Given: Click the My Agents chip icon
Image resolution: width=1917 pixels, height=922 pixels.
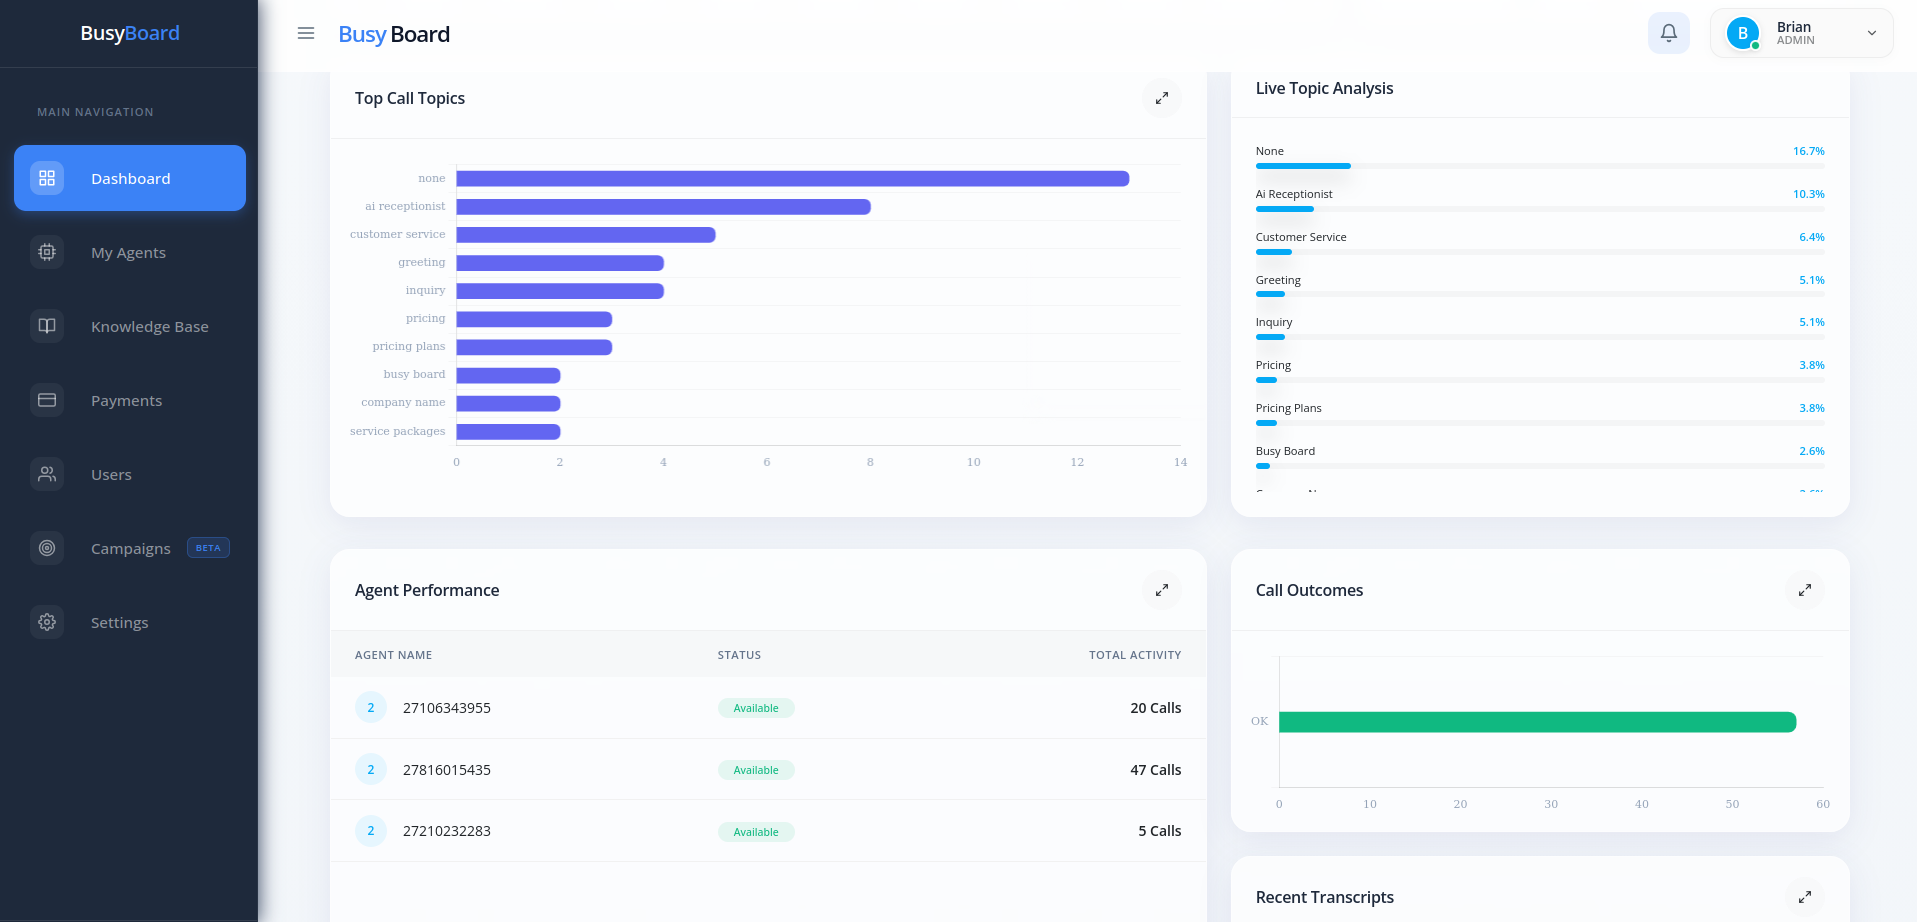Looking at the screenshot, I should click(47, 252).
